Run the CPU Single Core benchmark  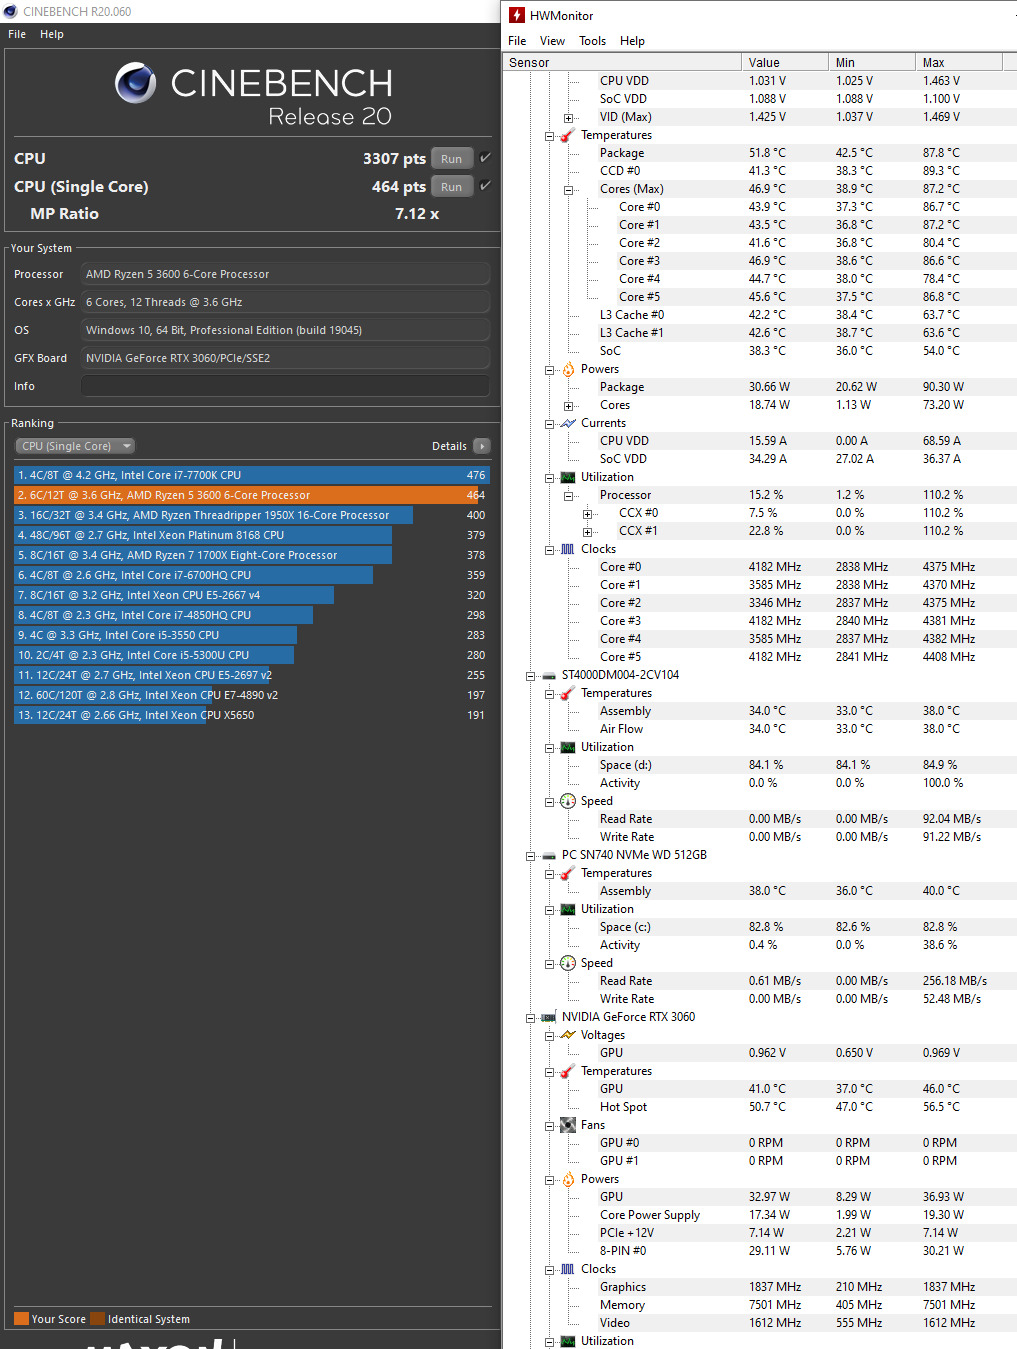pos(452,186)
